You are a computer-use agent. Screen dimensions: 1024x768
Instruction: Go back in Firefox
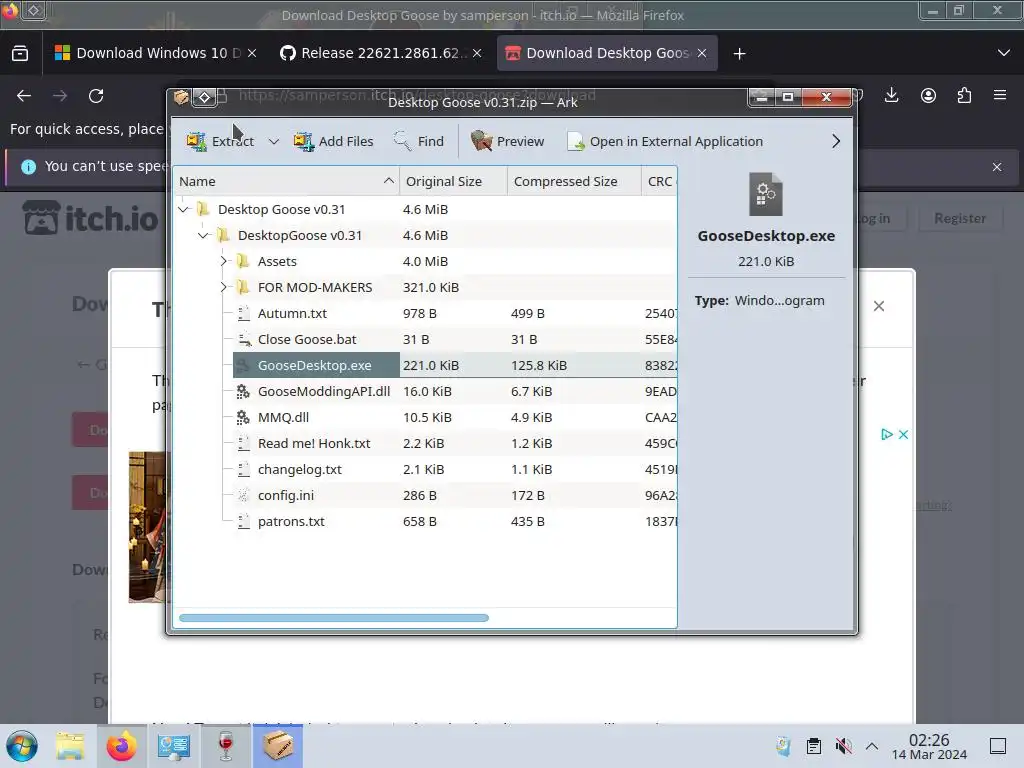click(24, 96)
